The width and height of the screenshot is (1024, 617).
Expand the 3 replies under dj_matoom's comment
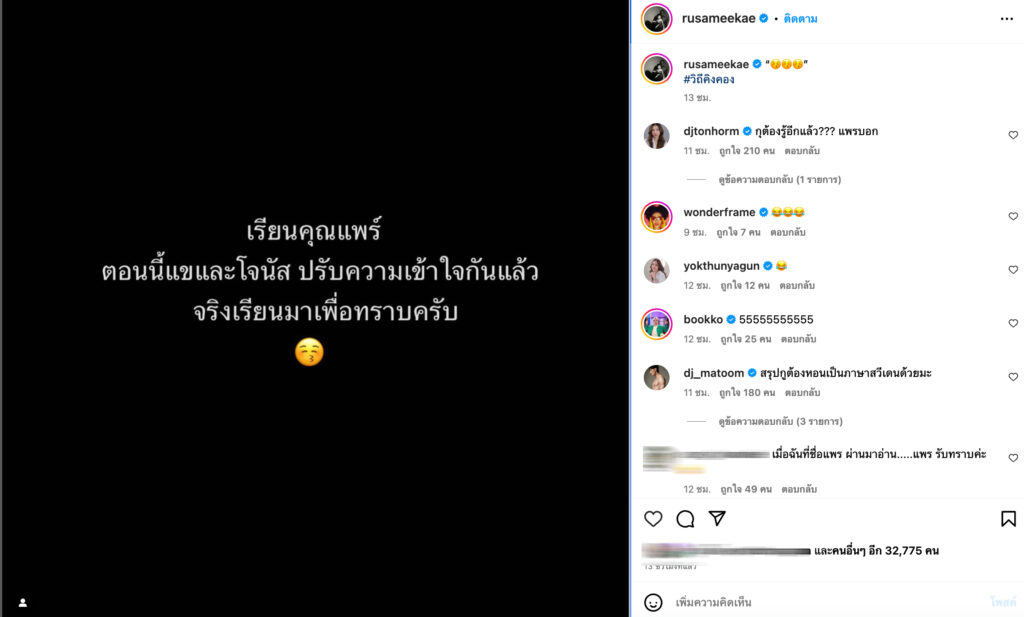tap(780, 422)
